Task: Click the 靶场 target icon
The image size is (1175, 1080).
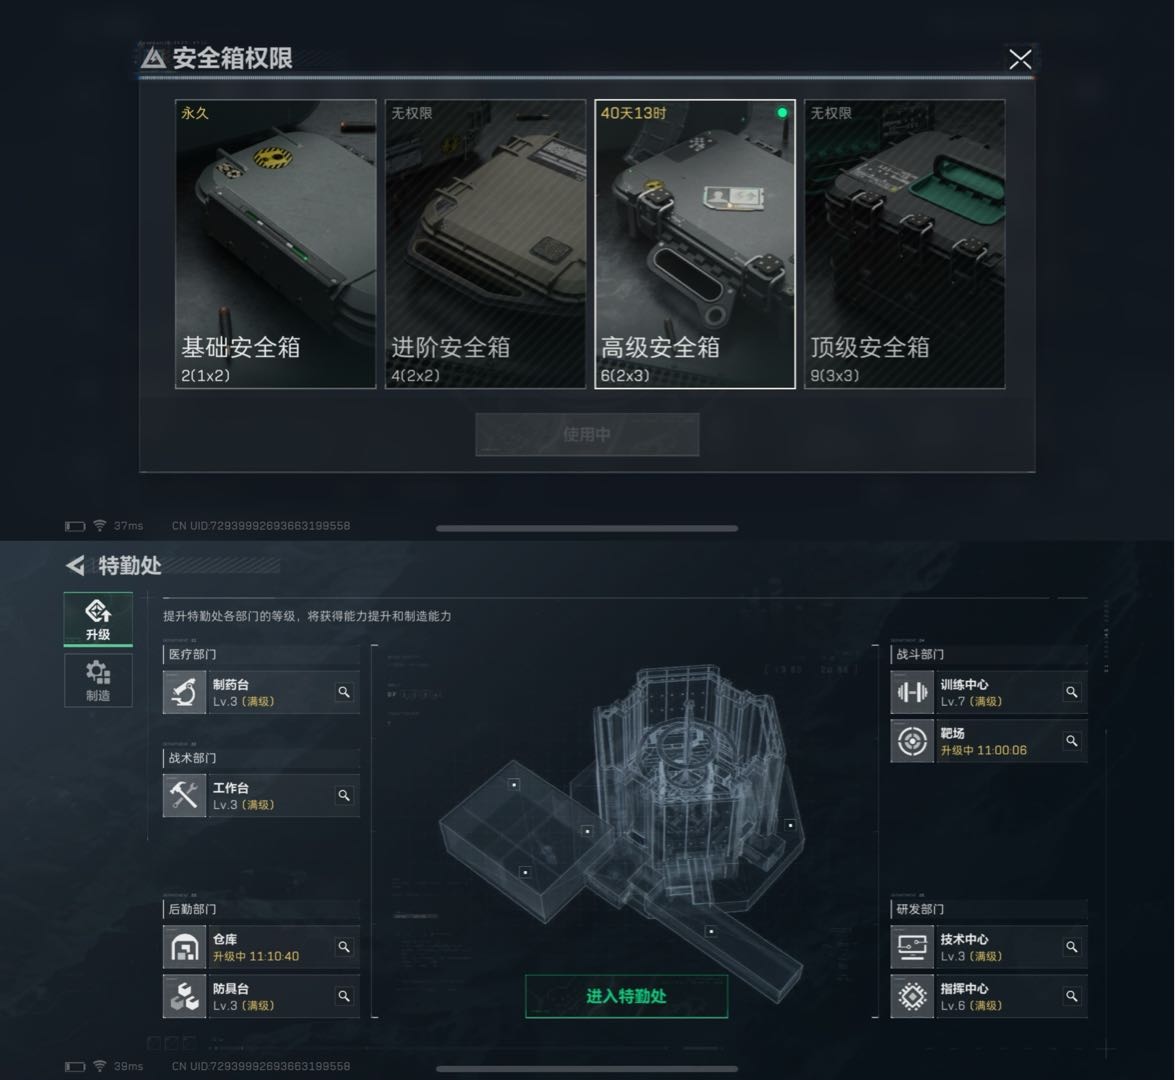Action: click(912, 741)
